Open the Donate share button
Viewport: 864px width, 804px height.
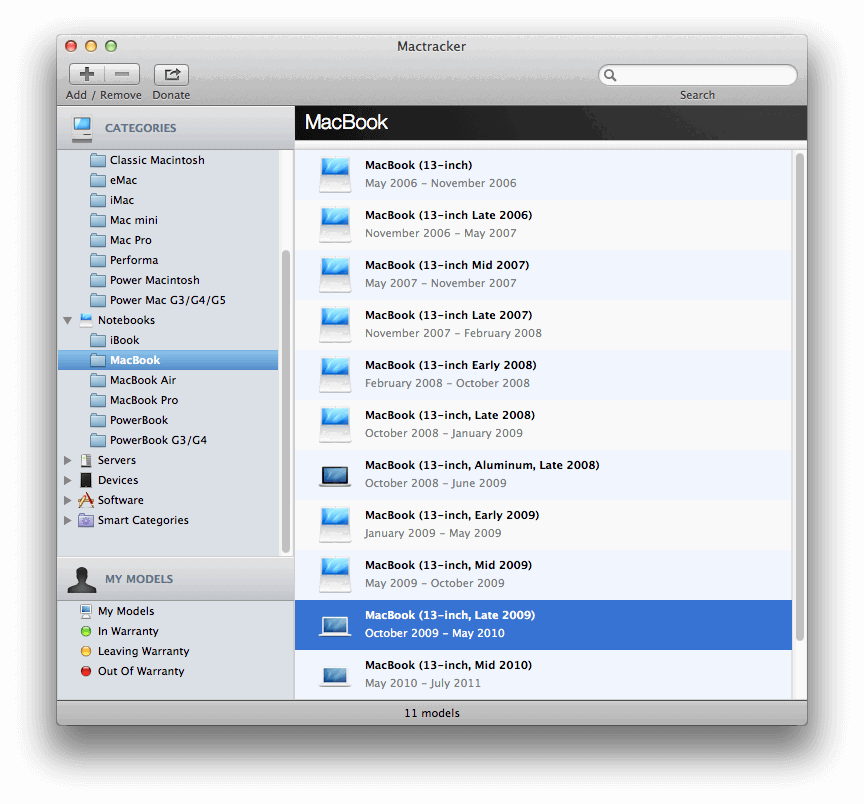point(171,74)
